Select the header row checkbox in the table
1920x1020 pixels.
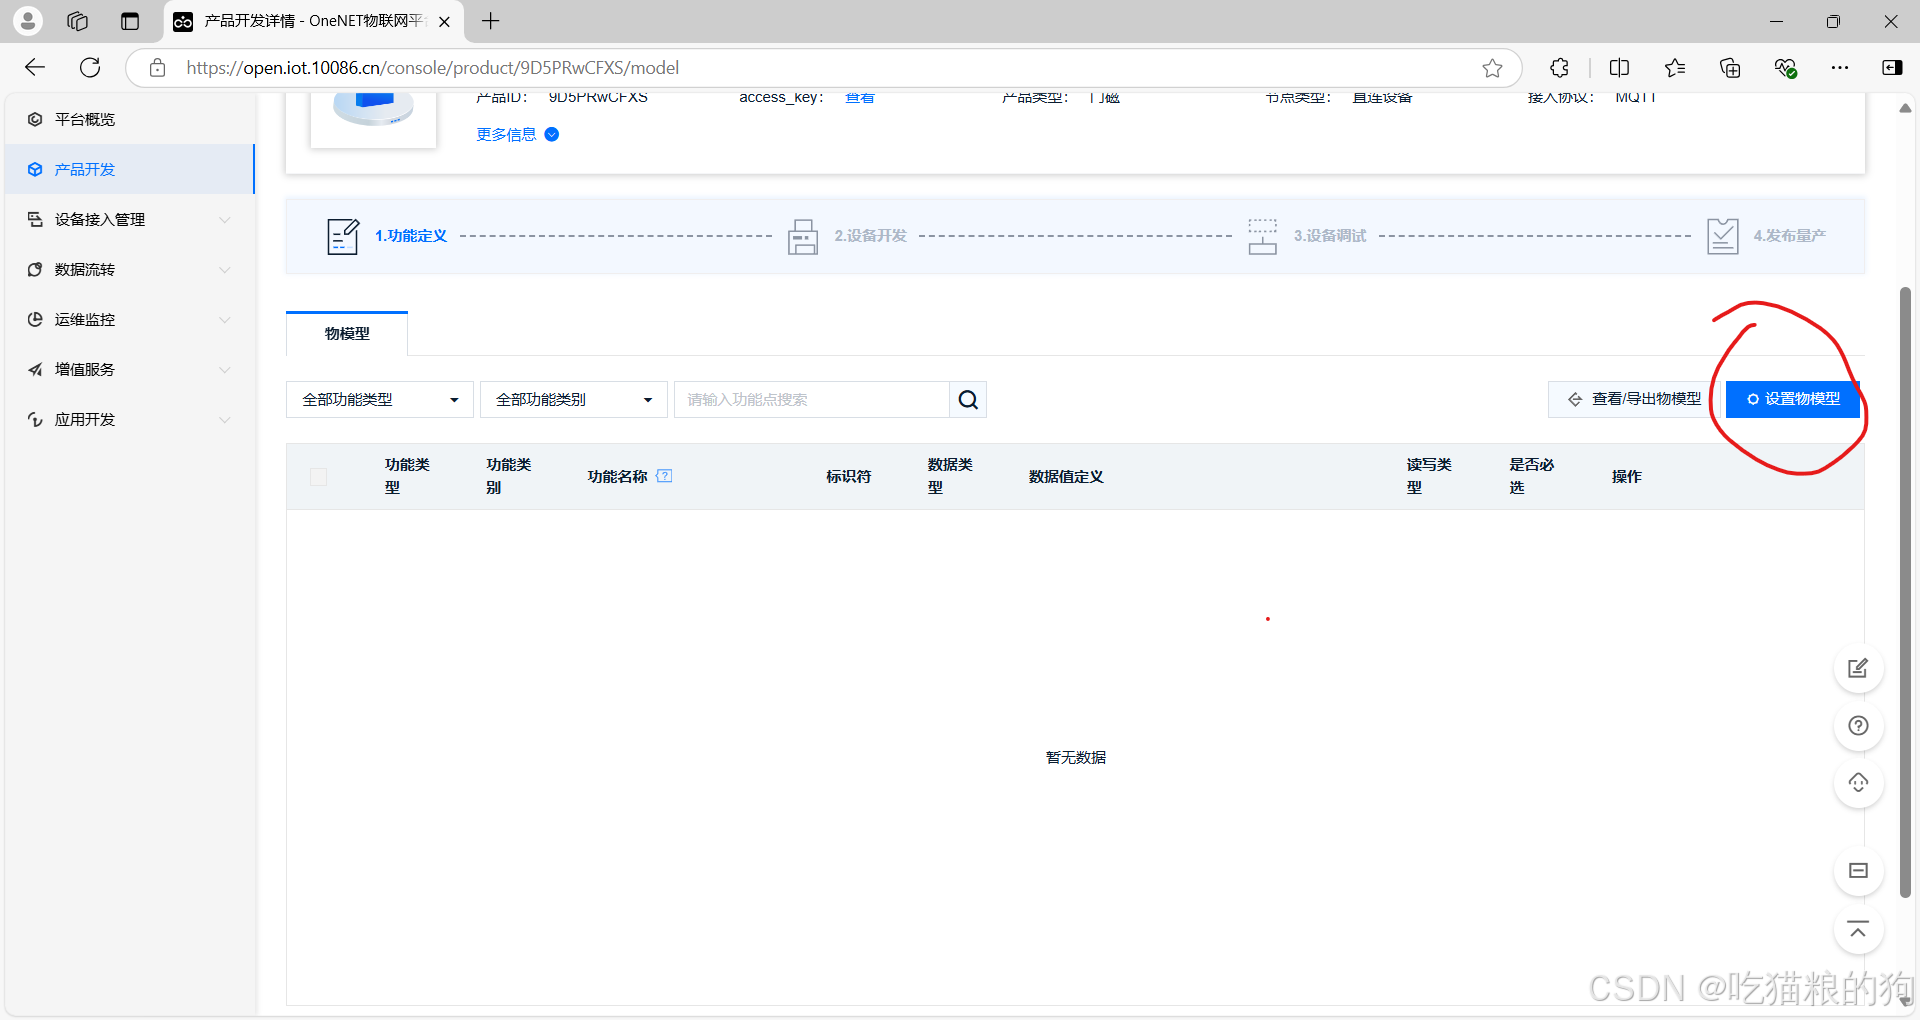pyautogui.click(x=318, y=477)
